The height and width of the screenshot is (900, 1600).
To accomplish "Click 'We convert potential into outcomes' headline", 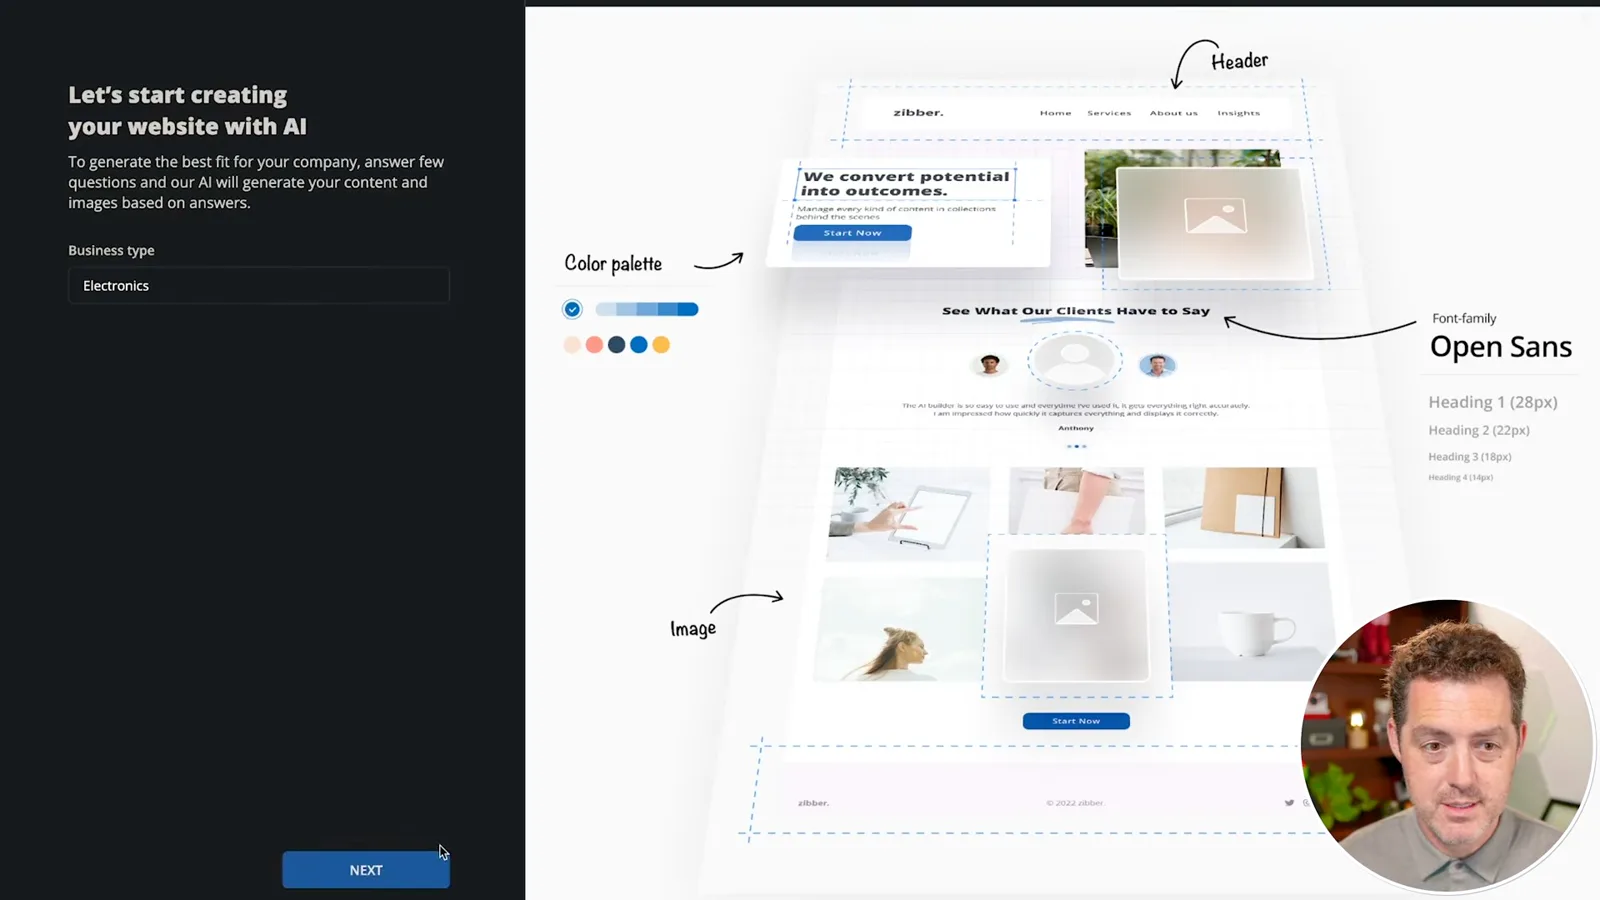I will click(x=905, y=183).
